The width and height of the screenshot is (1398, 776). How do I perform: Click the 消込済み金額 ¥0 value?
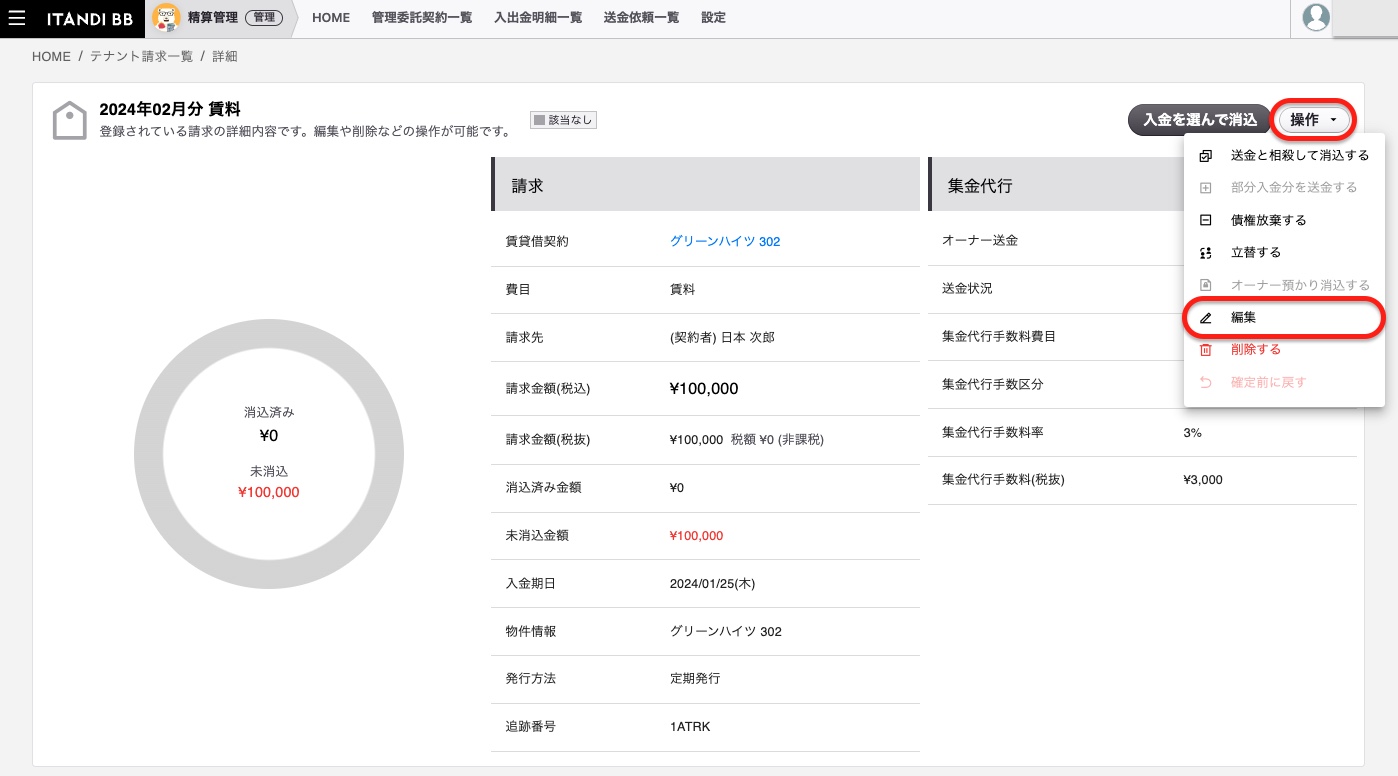pos(677,488)
